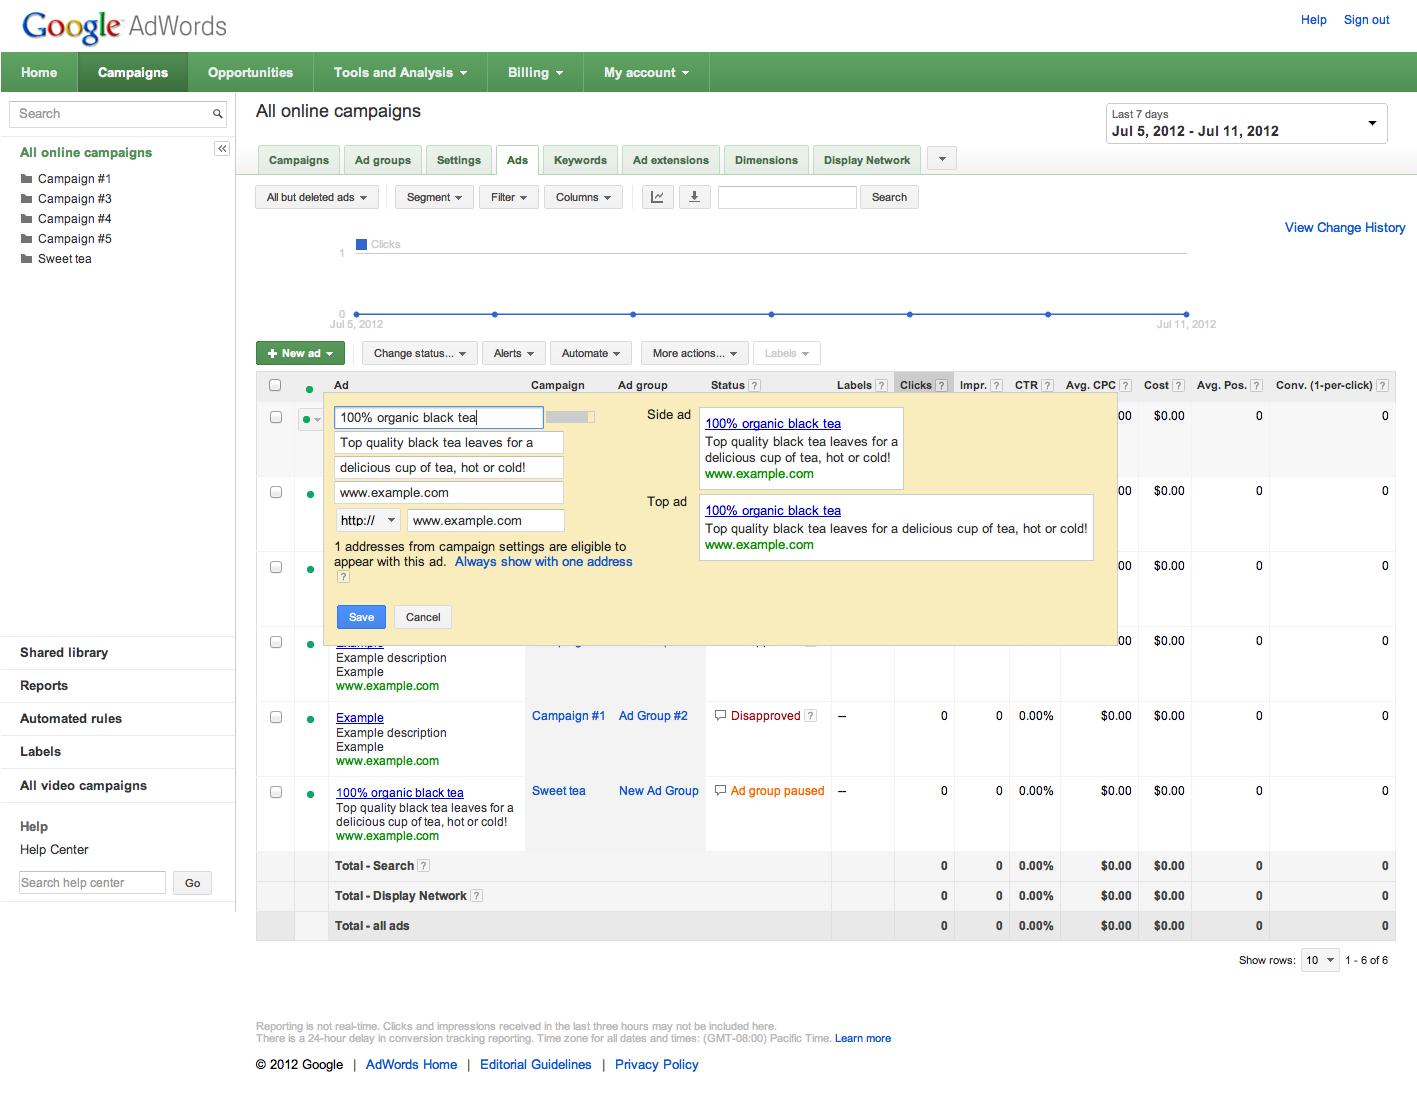Check the second ad row checkbox

click(276, 492)
